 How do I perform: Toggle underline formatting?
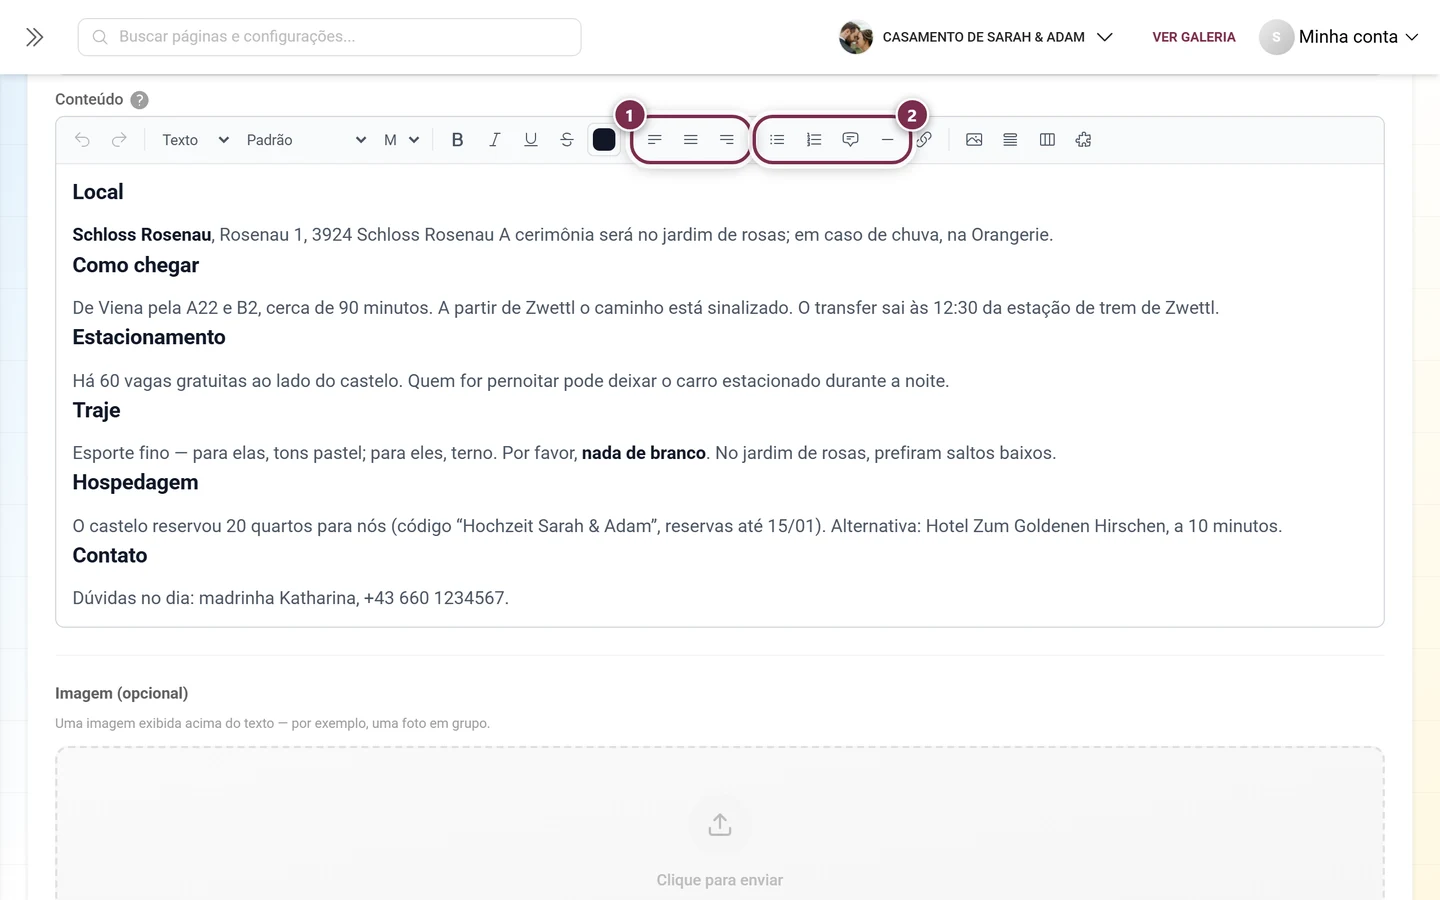pyautogui.click(x=531, y=140)
